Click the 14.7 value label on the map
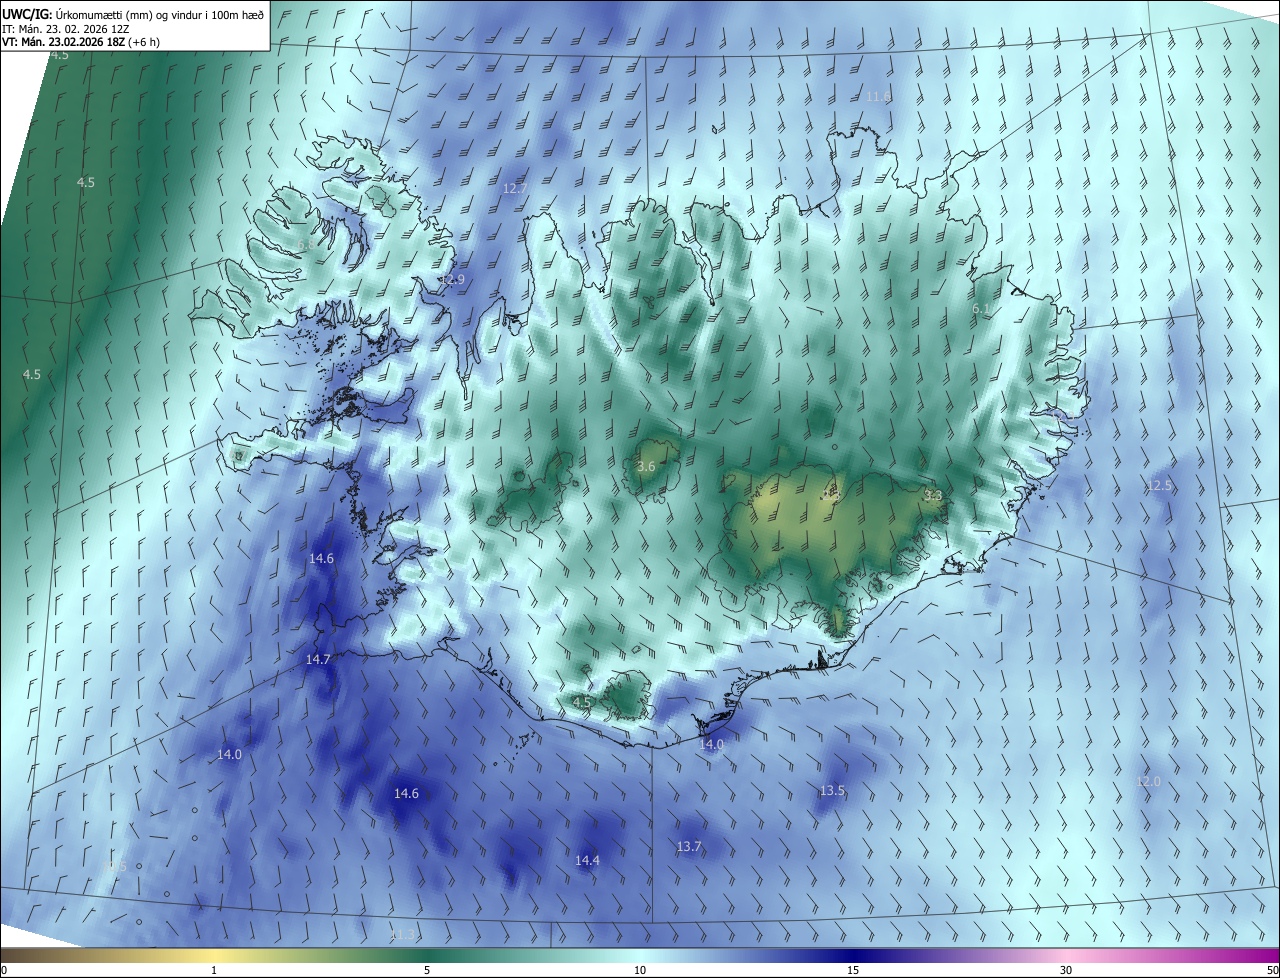This screenshot has width=1280, height=978. tap(318, 659)
